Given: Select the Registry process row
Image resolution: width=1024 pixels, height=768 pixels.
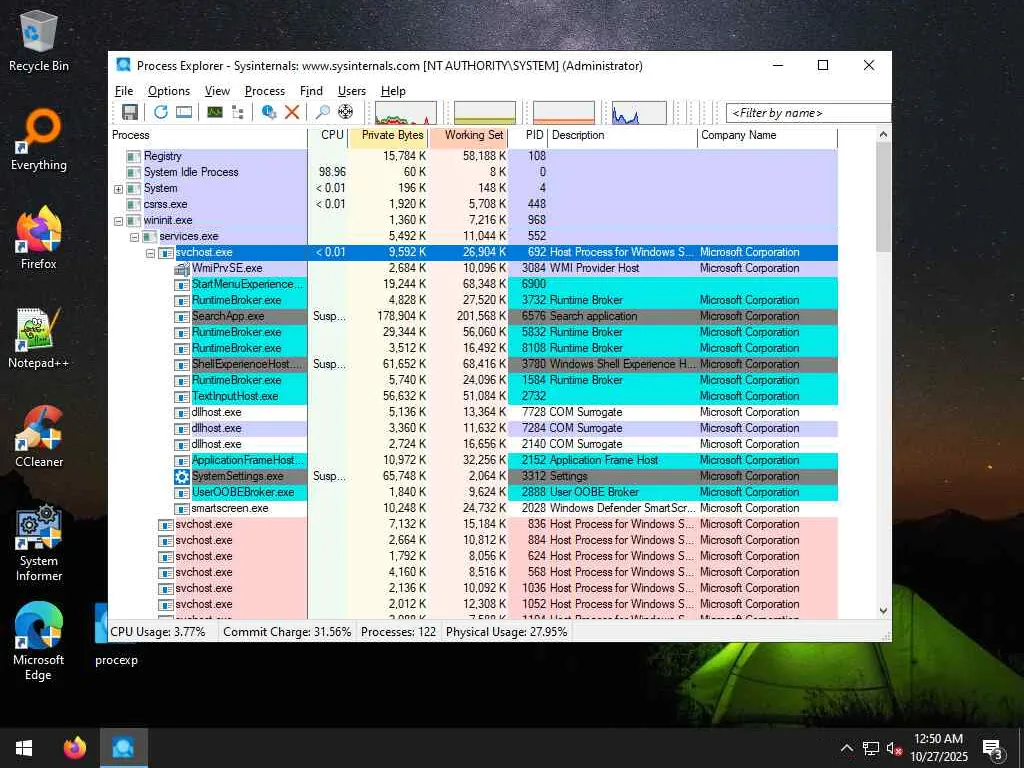Looking at the screenshot, I should coord(473,156).
